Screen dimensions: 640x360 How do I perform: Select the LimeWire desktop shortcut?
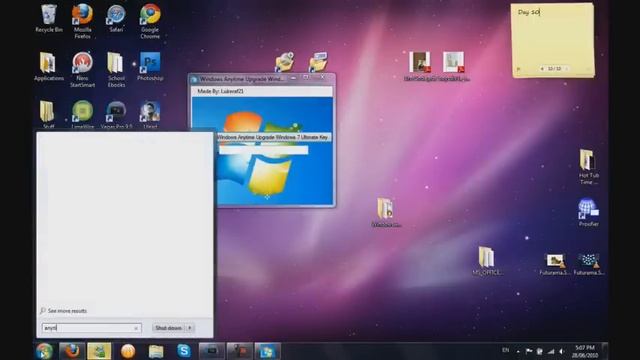(x=82, y=114)
